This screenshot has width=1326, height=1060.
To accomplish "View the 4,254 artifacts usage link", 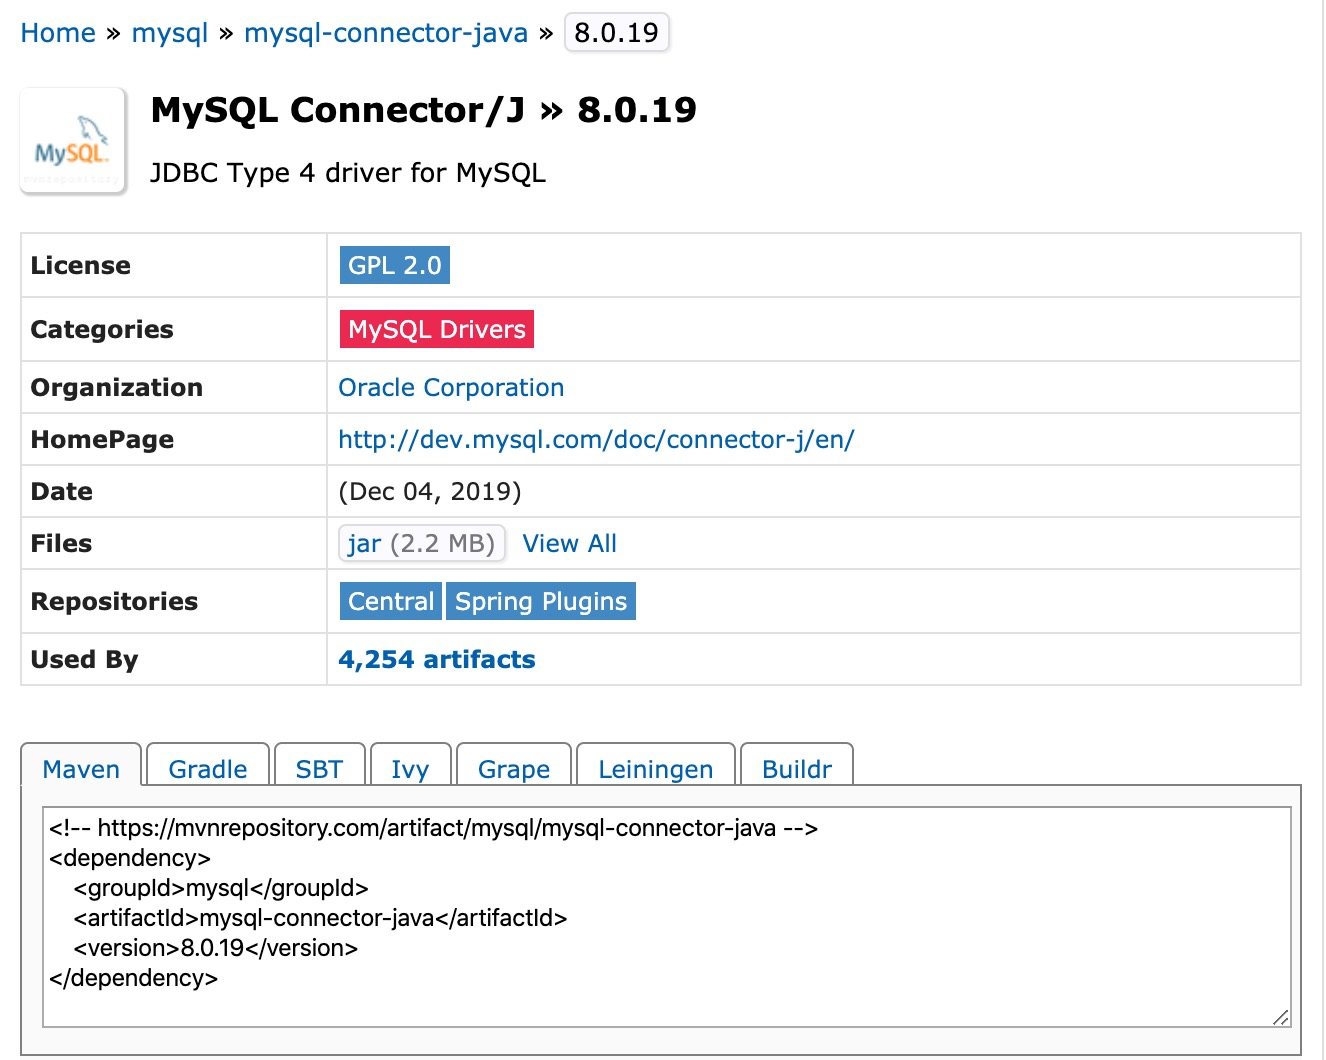I will tap(437, 660).
